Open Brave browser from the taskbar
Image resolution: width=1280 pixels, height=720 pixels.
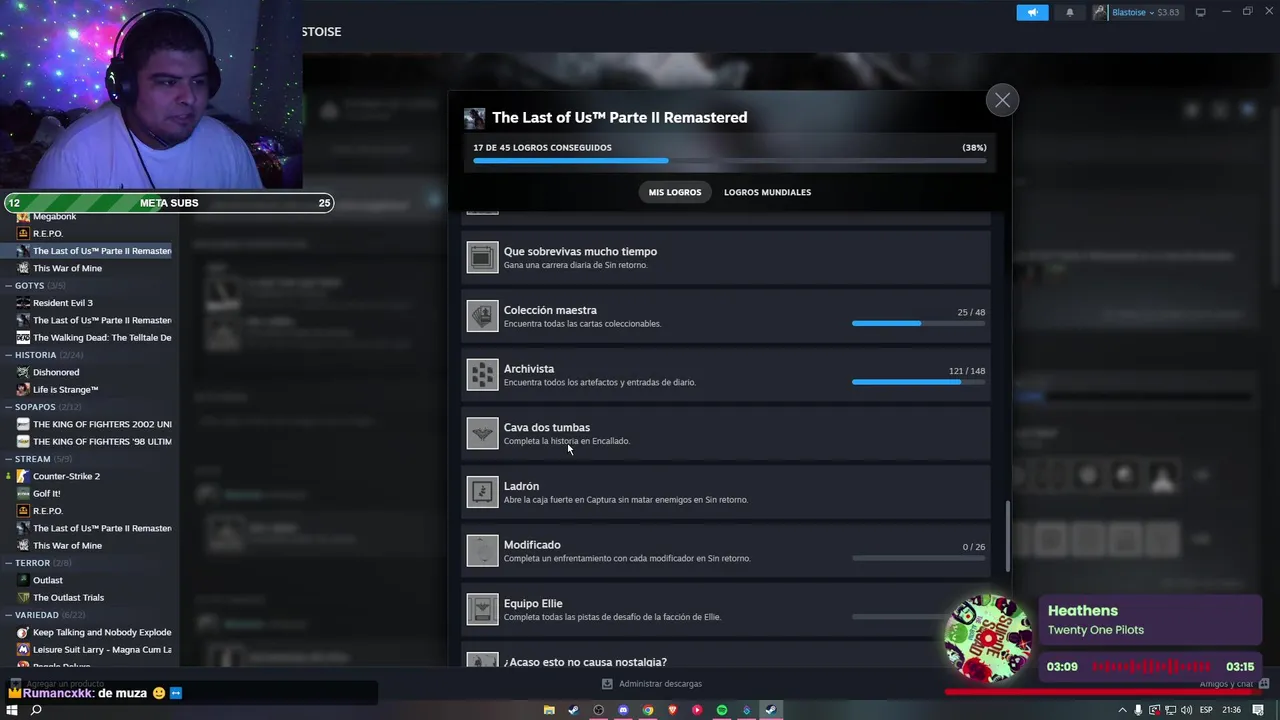pyautogui.click(x=672, y=710)
